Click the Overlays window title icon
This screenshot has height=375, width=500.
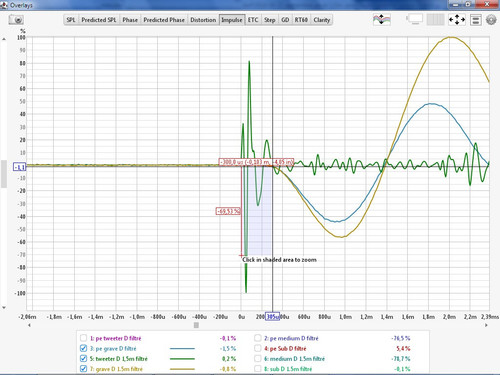[x=4, y=5]
